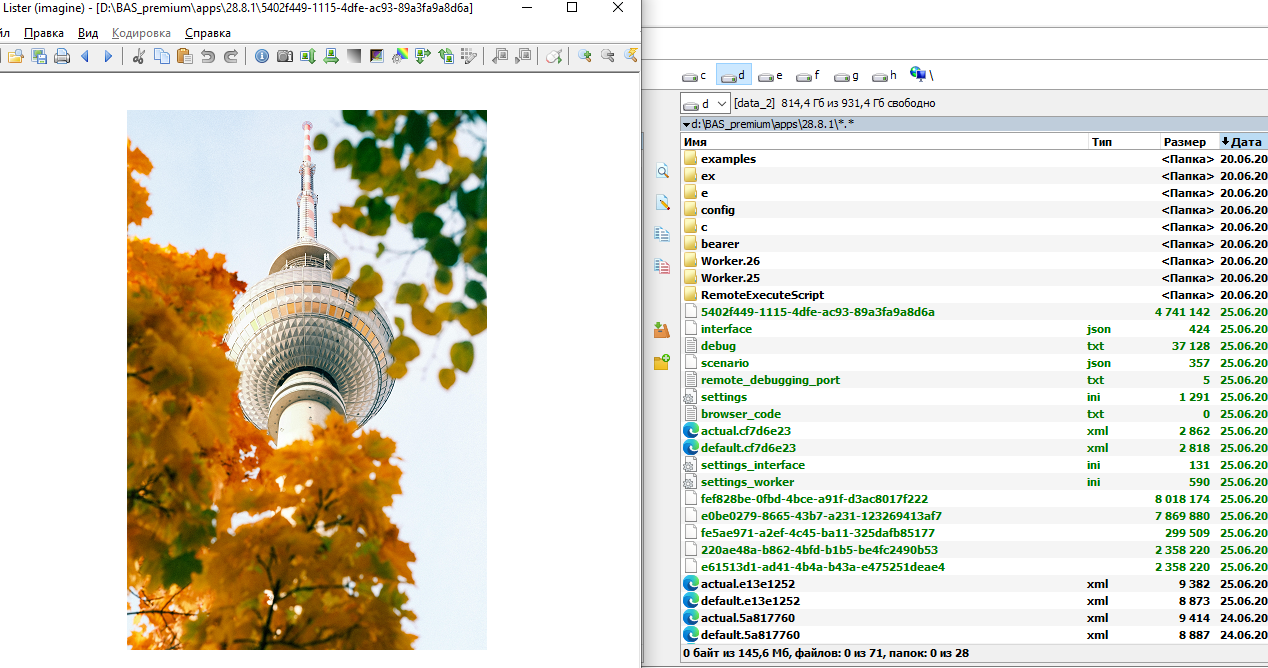Open image info via blue info icon

click(x=262, y=56)
